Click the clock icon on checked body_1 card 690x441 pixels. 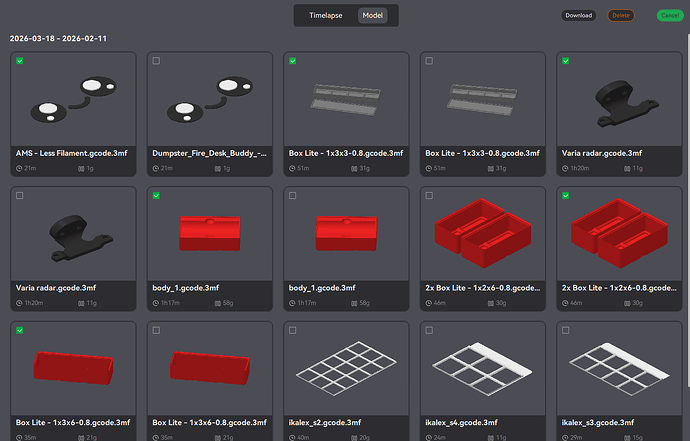tap(155, 303)
